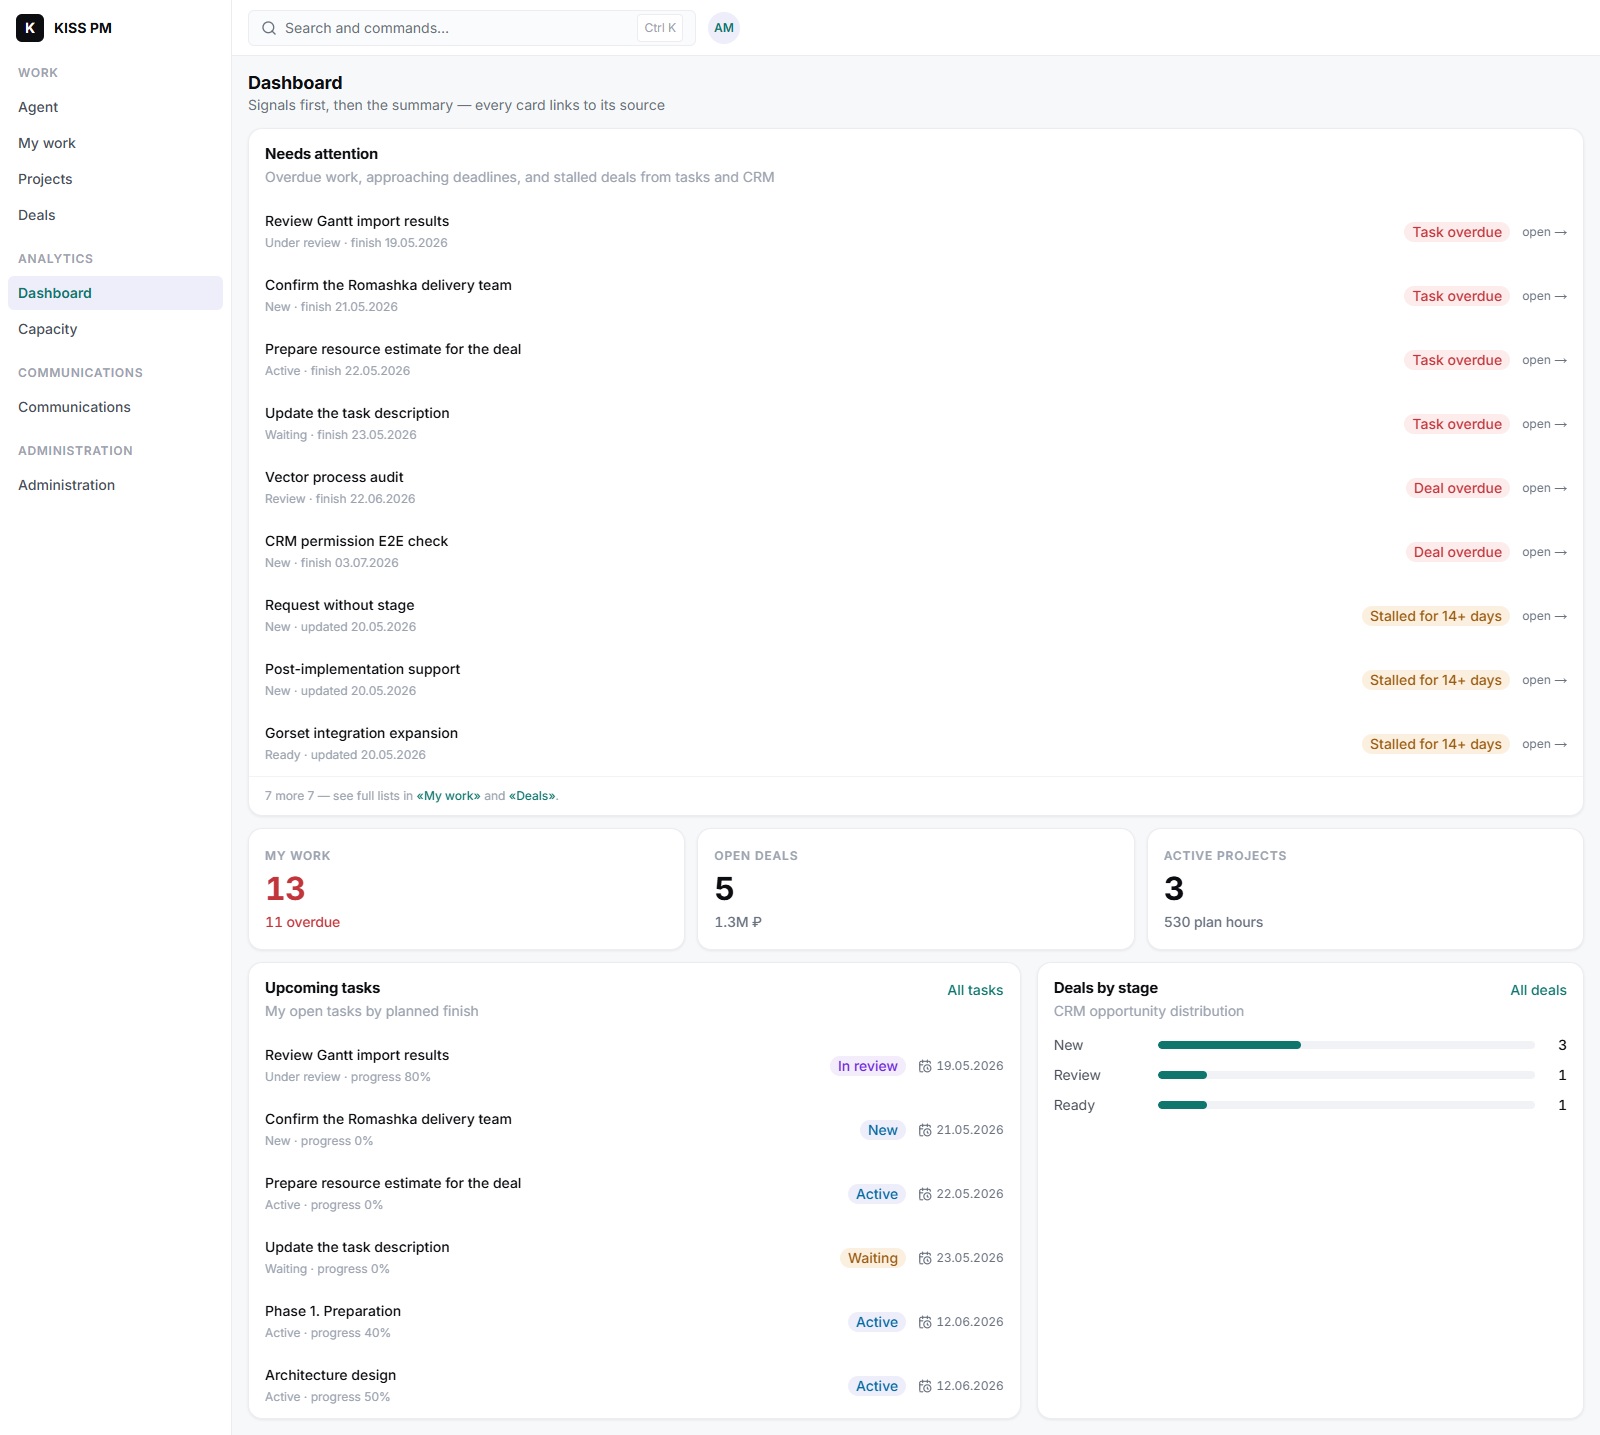
Task: Follow the «My work» footer link
Action: pyautogui.click(x=448, y=796)
